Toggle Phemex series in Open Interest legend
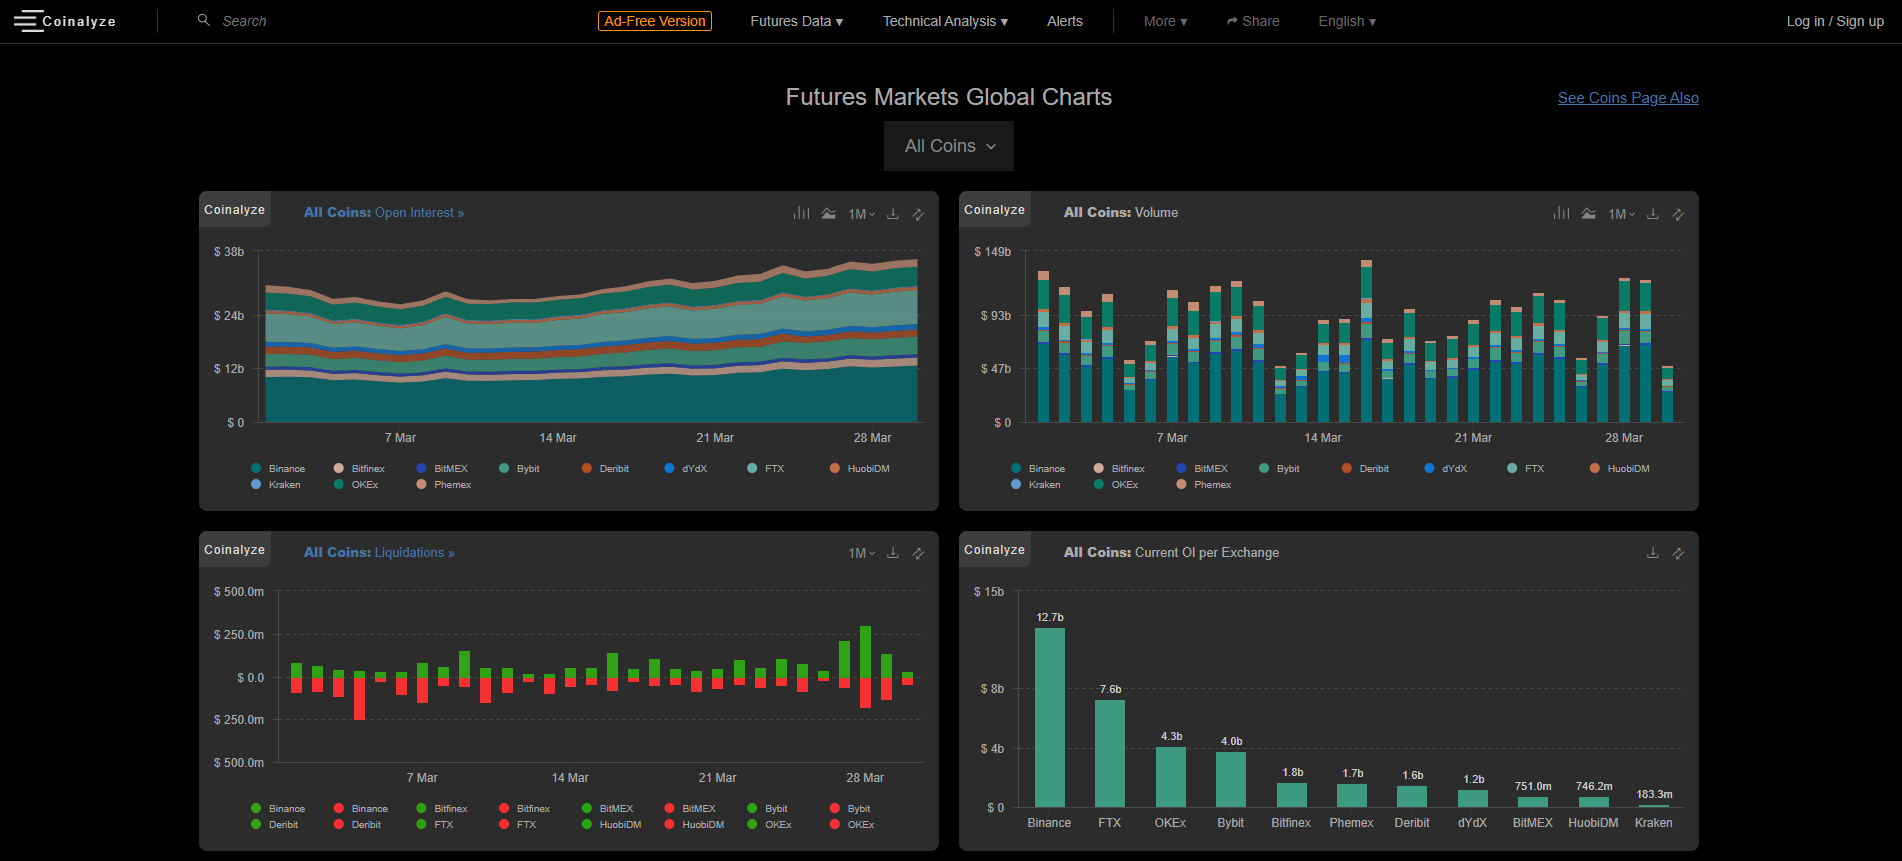This screenshot has height=861, width=1902. (444, 484)
